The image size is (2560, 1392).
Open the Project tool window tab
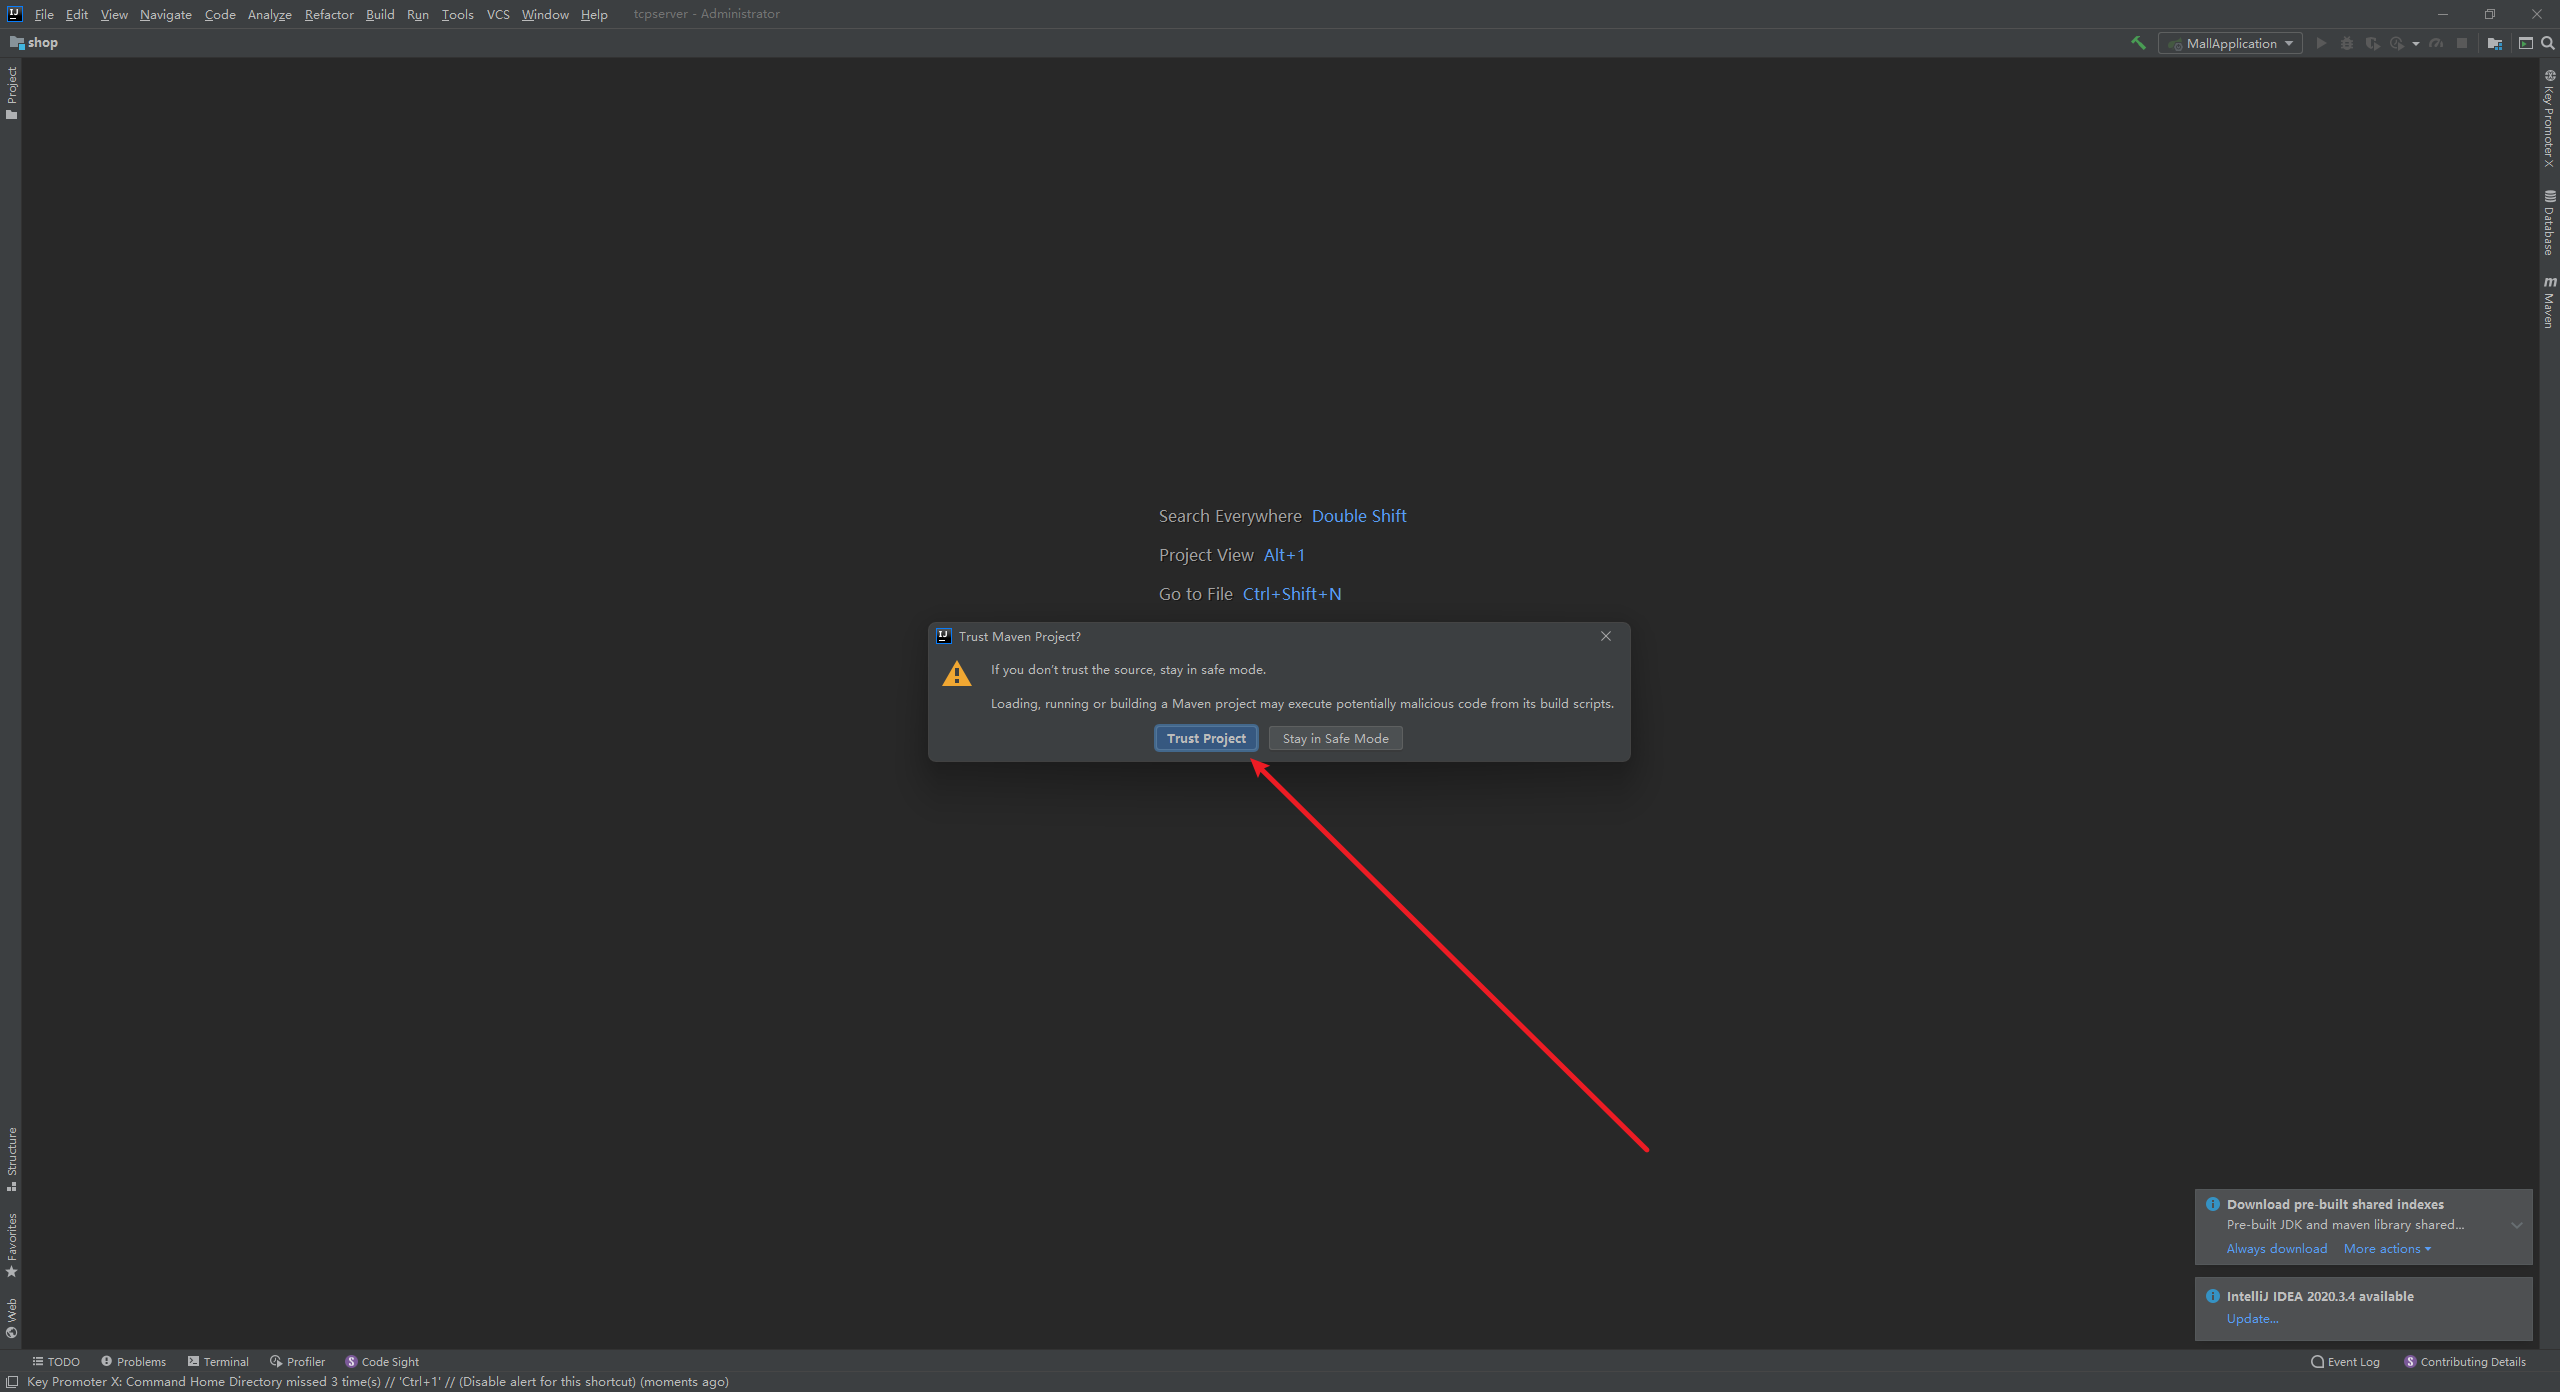(12, 92)
